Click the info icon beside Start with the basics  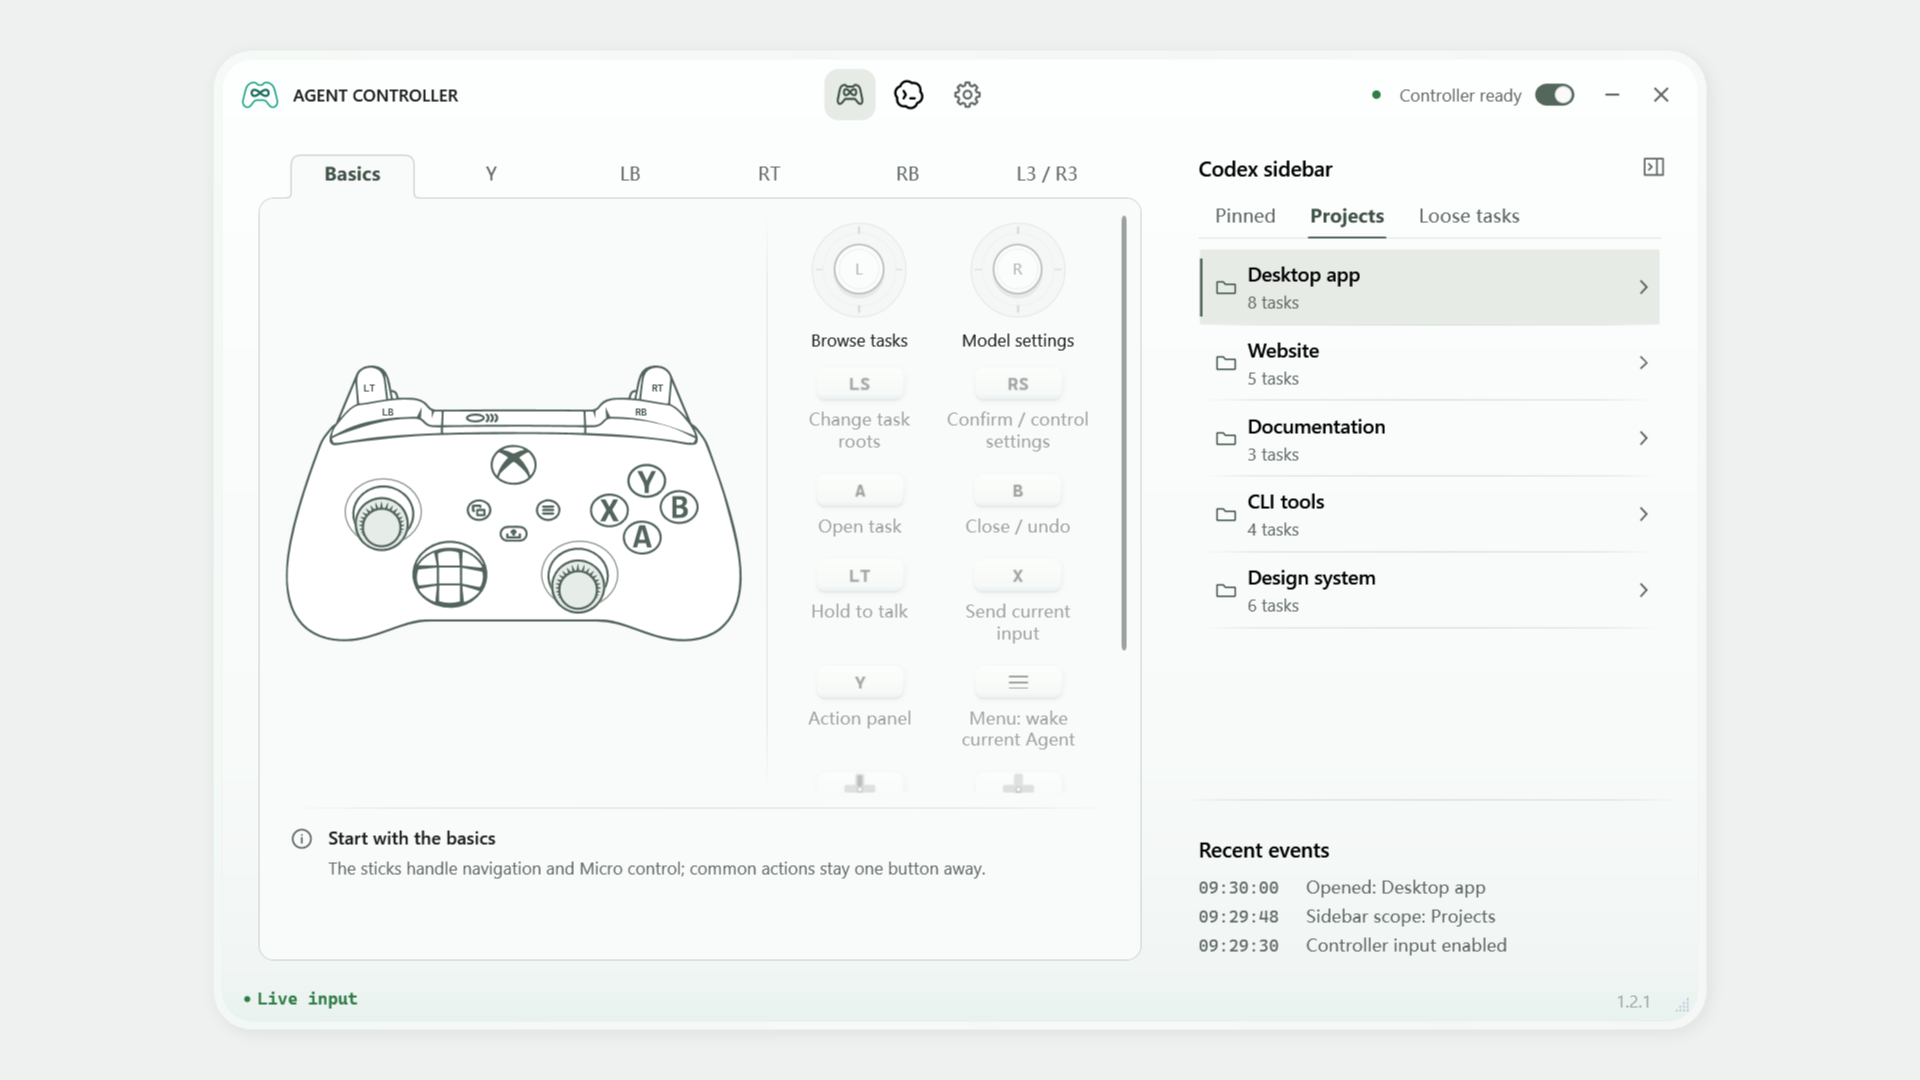pos(301,839)
